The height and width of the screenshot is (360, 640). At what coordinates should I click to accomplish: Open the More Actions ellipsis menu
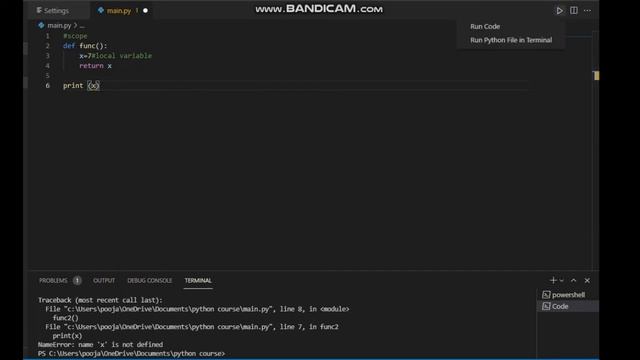pos(587,11)
